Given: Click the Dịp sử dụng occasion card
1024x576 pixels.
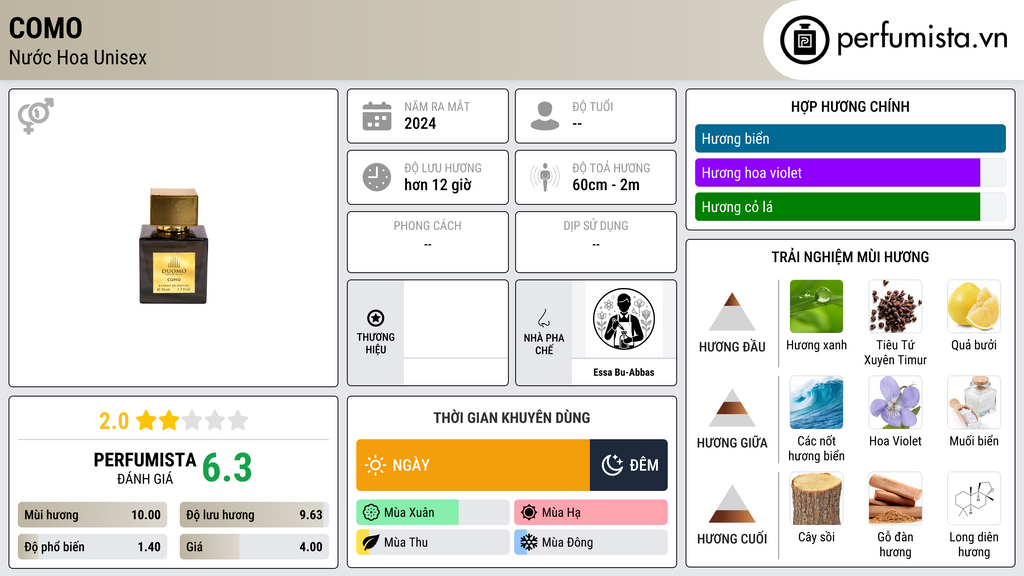Looking at the screenshot, I should pos(596,242).
